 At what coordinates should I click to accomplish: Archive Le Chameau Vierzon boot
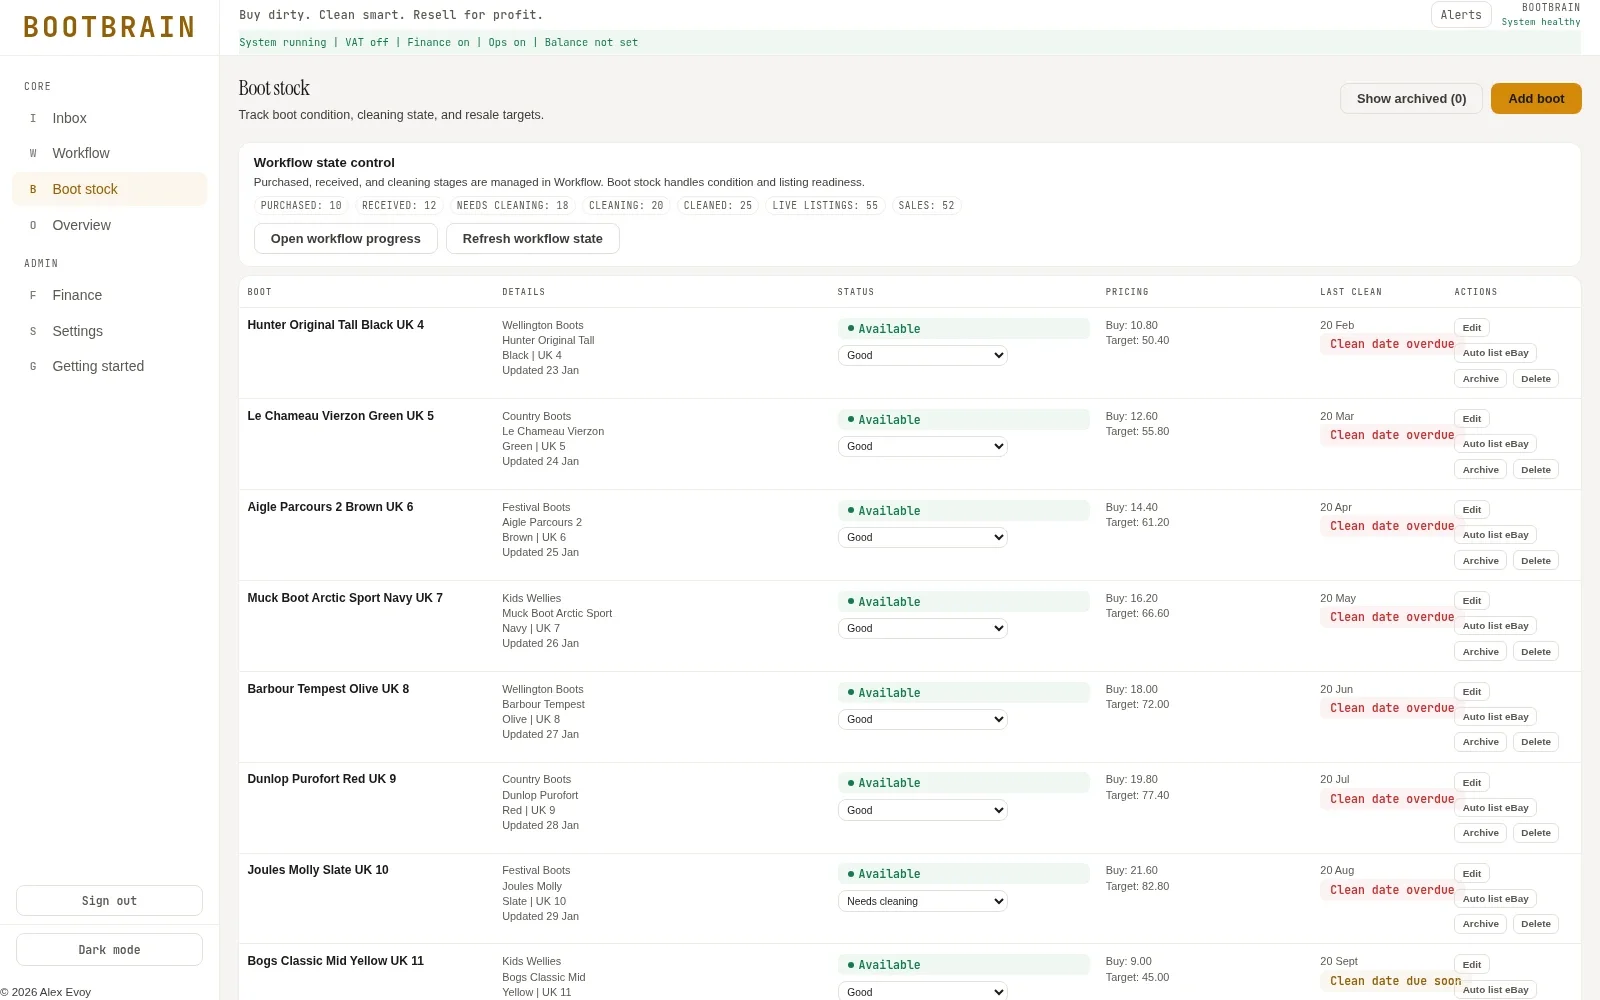coord(1480,470)
